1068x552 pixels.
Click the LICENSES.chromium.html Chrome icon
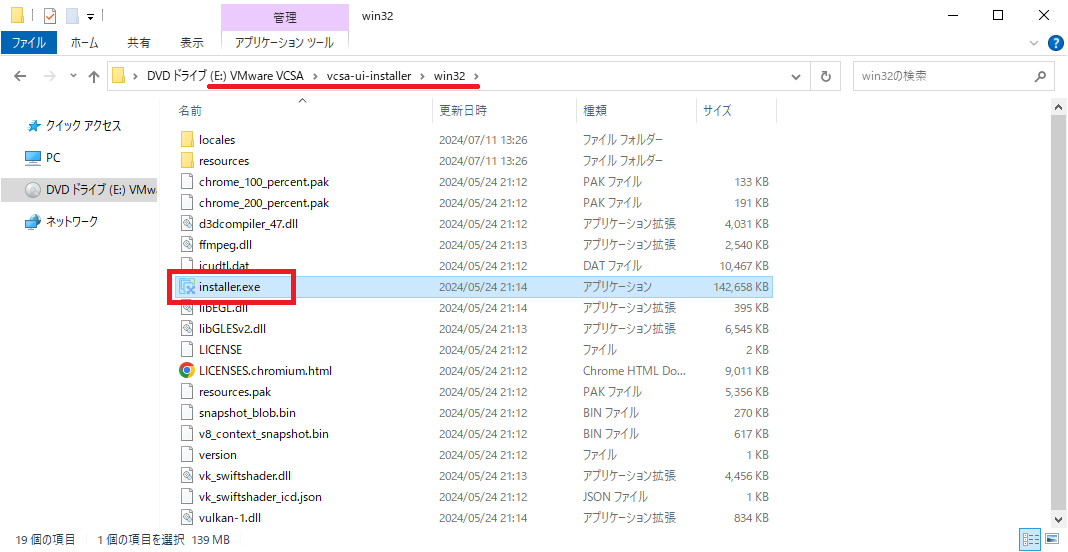[187, 371]
